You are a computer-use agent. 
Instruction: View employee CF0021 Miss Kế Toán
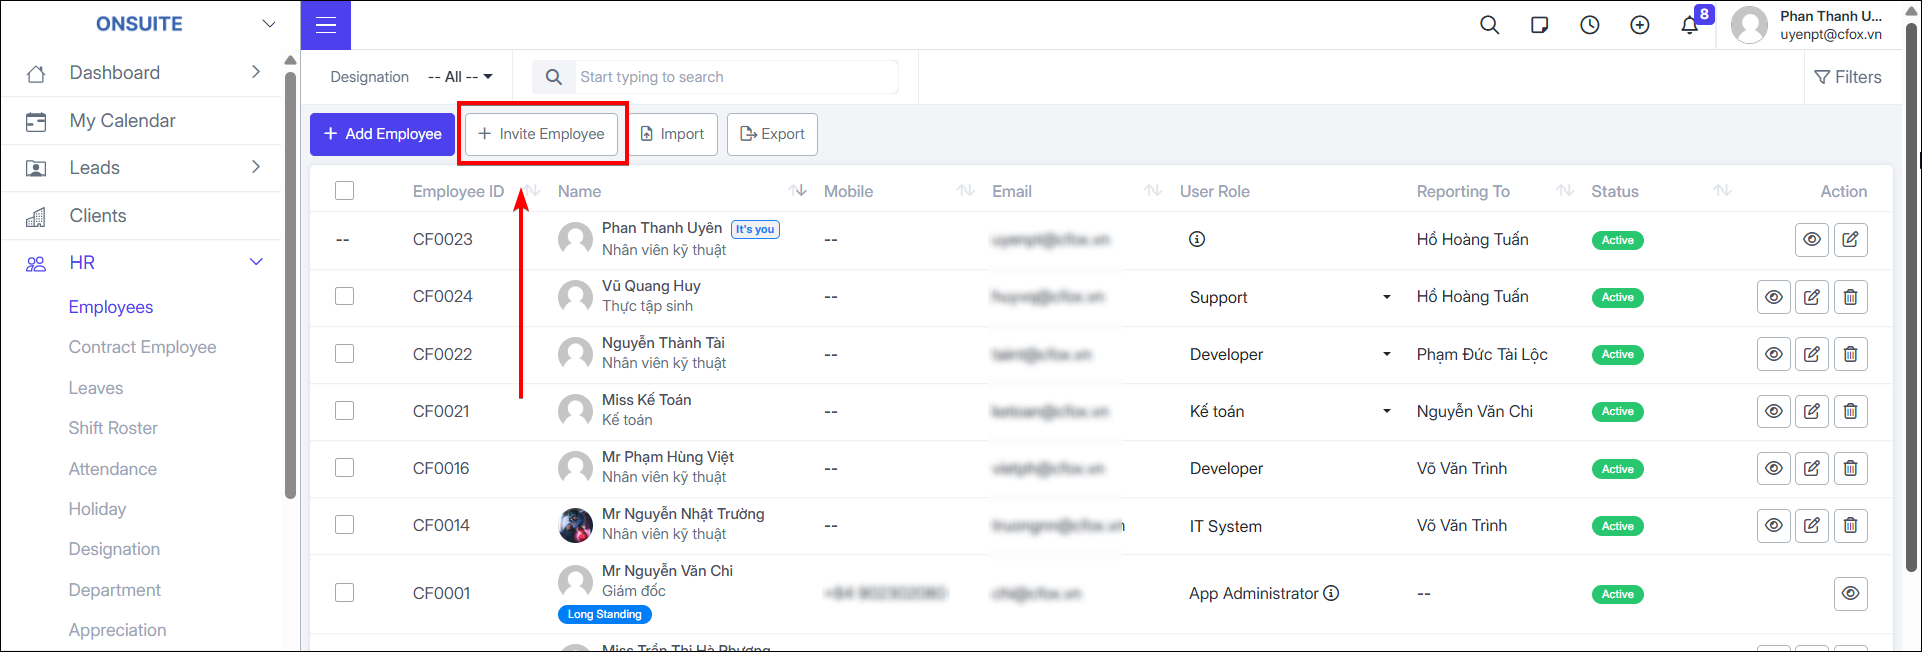point(1774,411)
